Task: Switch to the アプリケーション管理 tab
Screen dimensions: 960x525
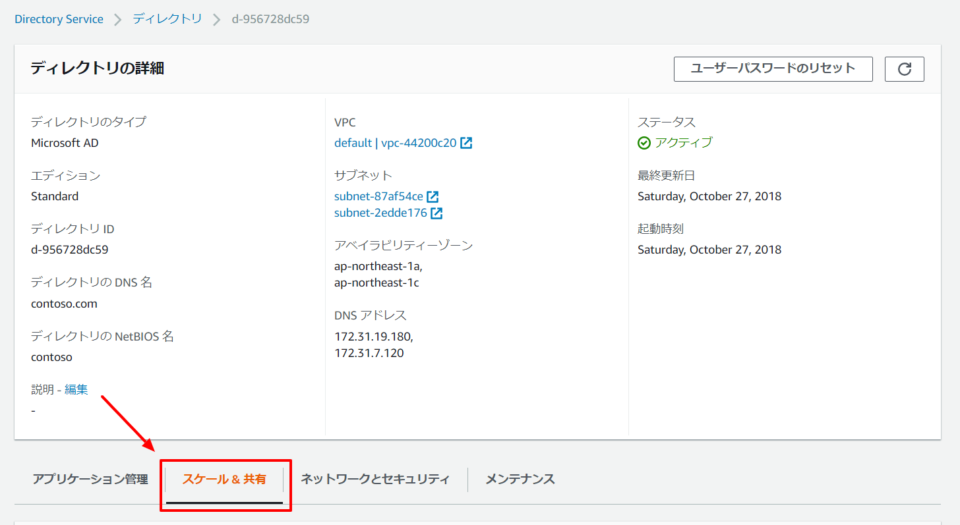Action: point(90,479)
